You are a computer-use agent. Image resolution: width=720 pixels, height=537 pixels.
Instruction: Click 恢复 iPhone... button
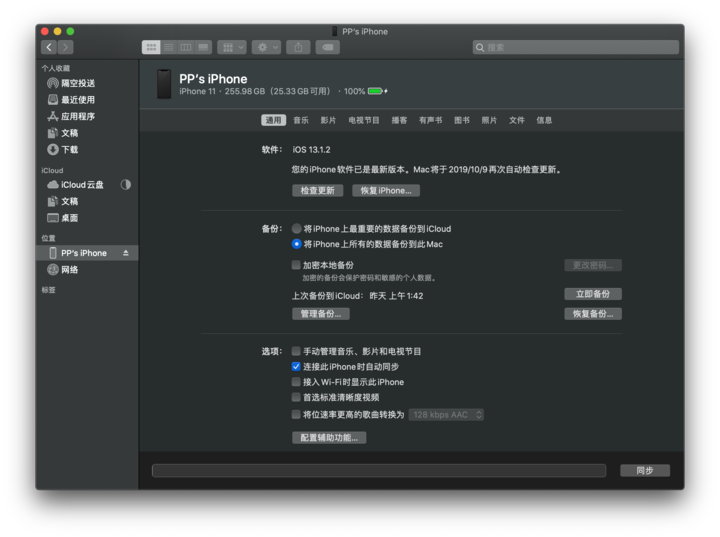tap(386, 191)
